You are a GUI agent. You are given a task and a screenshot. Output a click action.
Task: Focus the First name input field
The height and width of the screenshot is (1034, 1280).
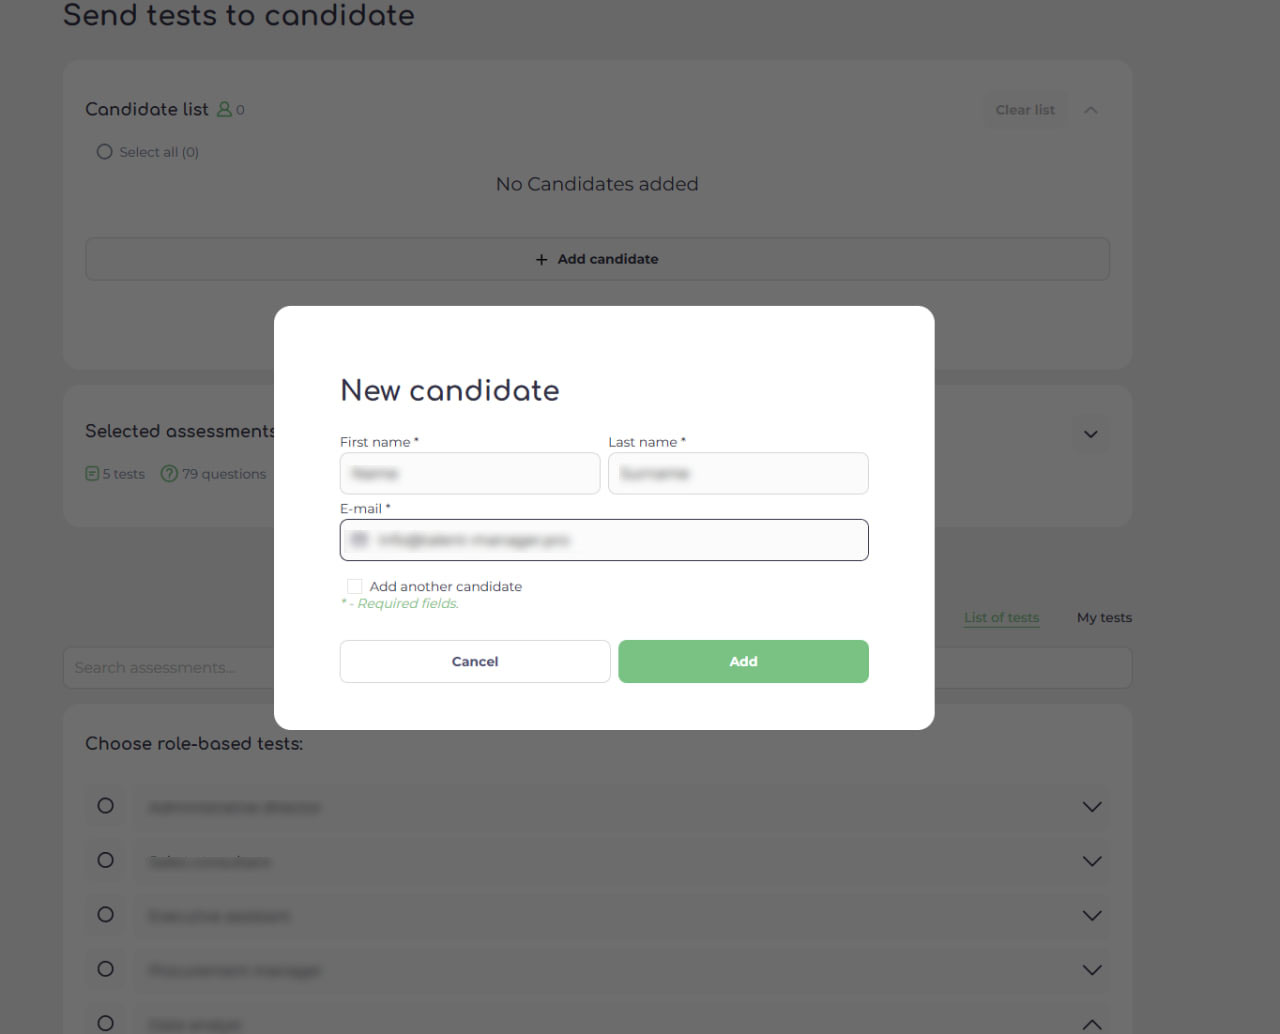click(x=470, y=473)
